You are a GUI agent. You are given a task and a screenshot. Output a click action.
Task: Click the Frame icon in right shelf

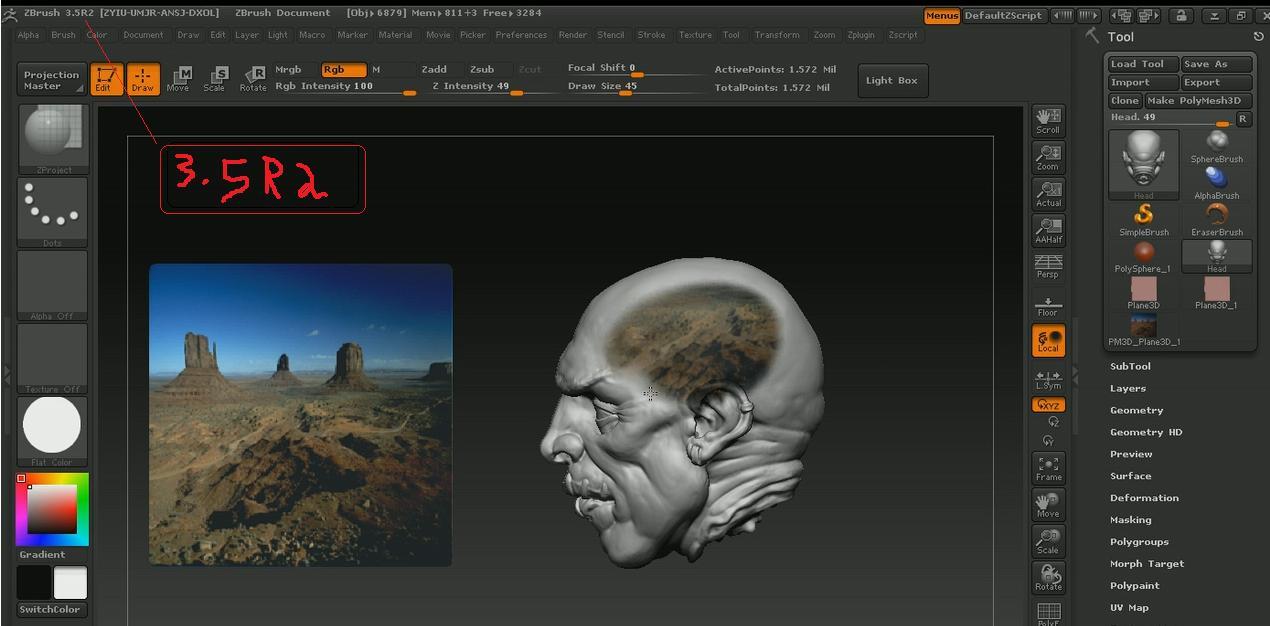click(x=1048, y=468)
